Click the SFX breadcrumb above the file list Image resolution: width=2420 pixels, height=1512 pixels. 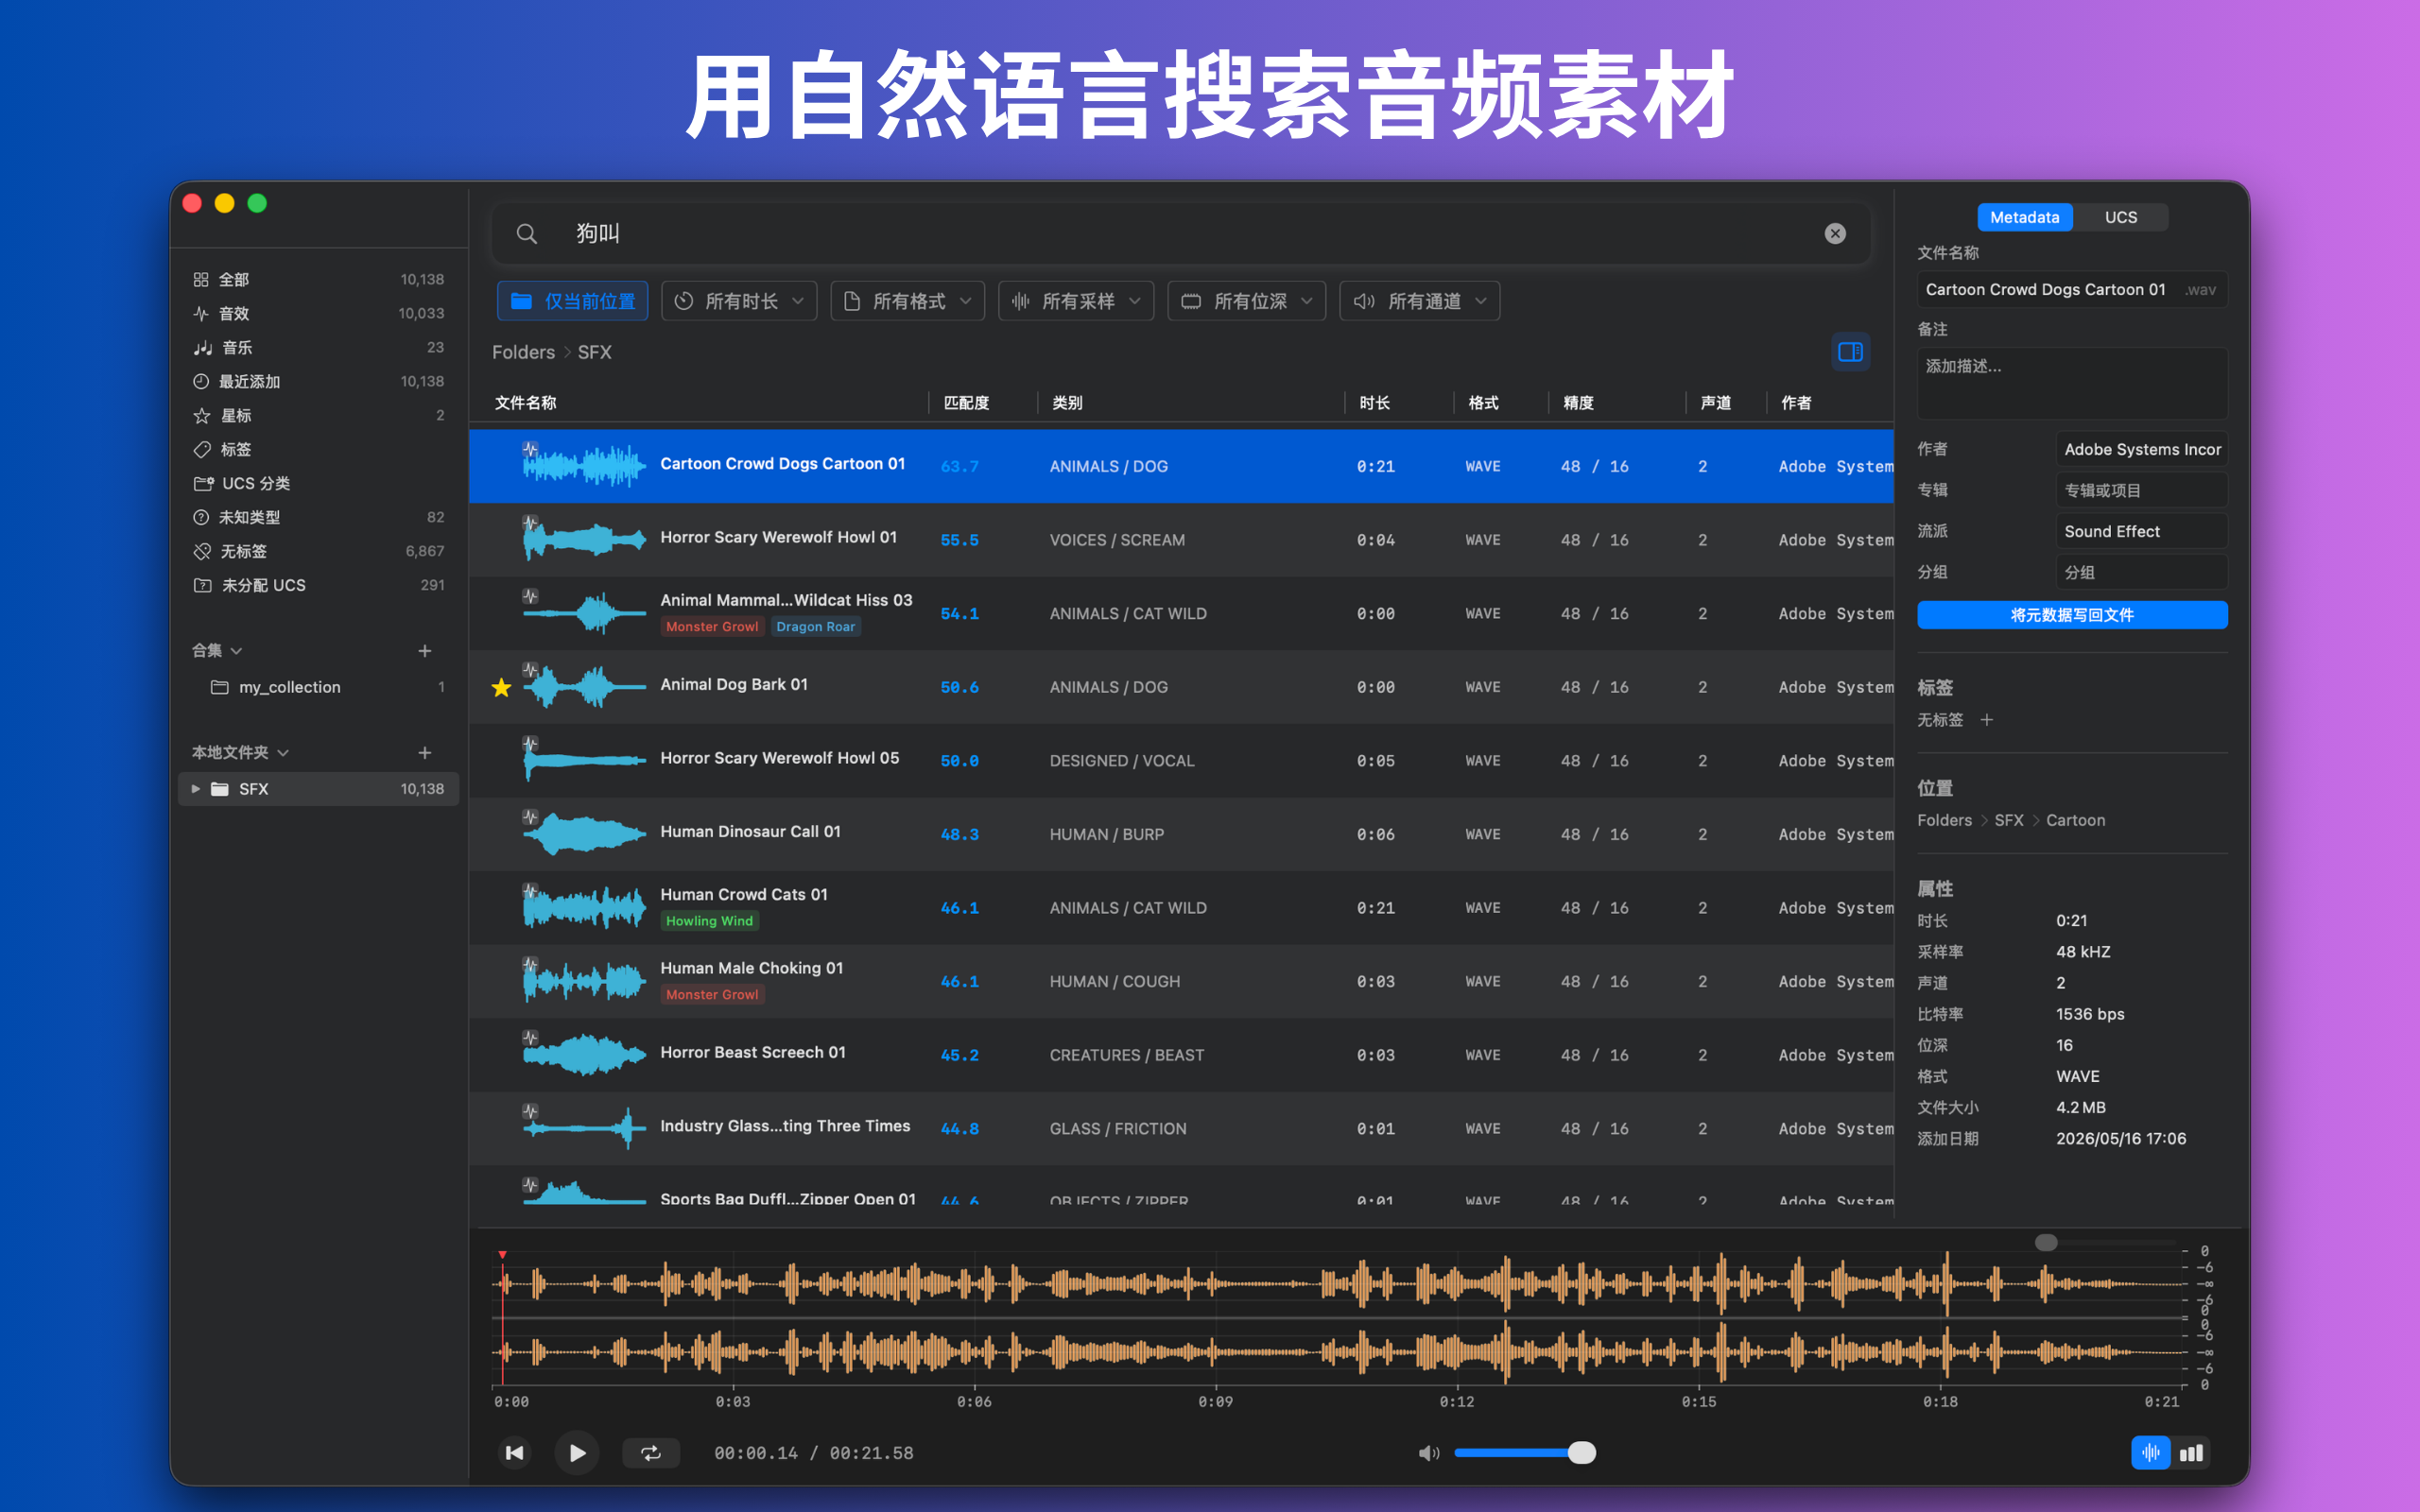click(594, 353)
